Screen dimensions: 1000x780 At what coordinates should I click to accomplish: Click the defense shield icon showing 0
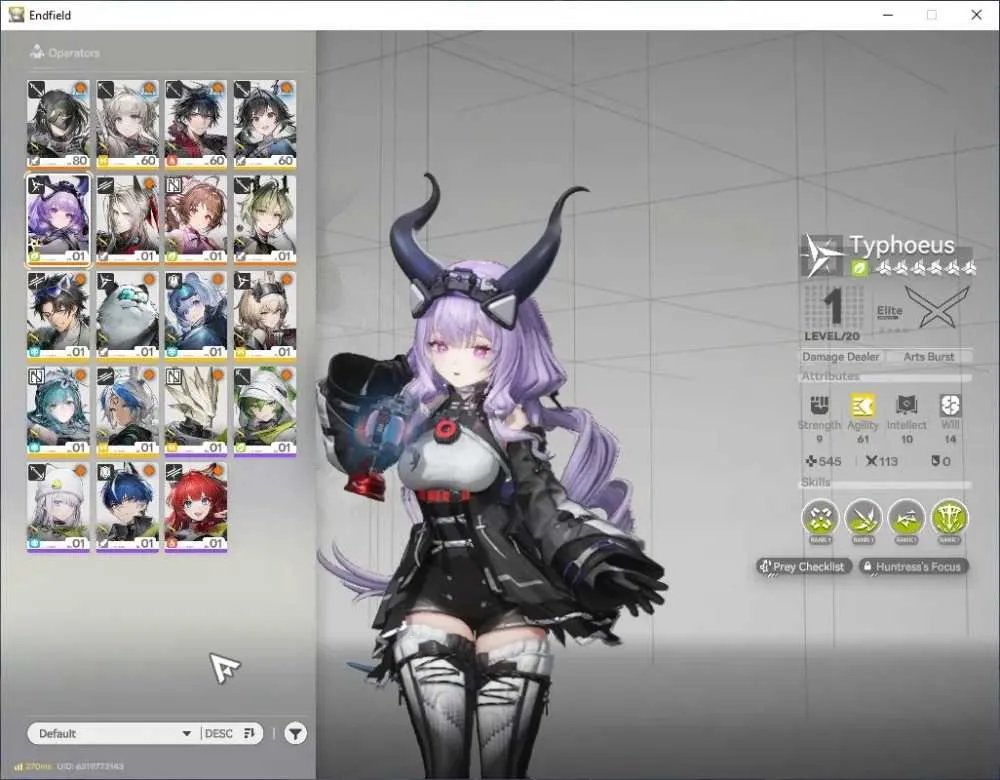935,460
